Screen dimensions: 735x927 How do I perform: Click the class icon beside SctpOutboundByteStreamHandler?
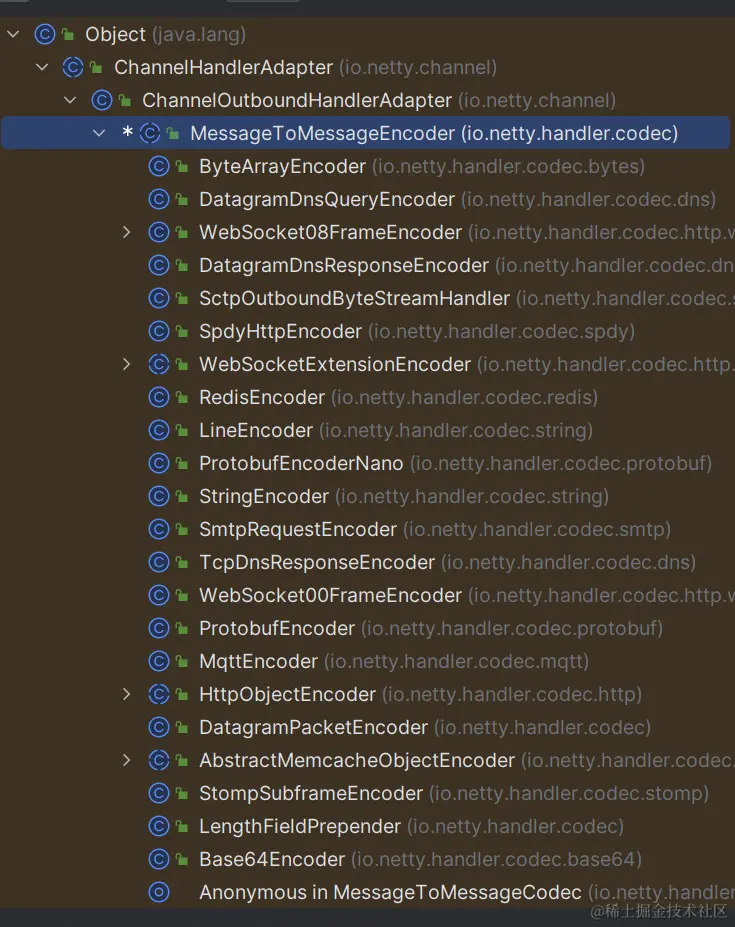(158, 299)
